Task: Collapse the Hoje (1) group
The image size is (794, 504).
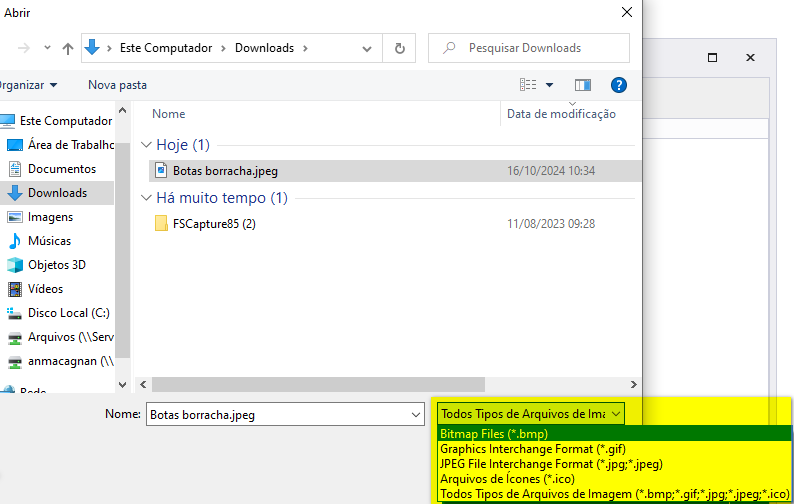Action: (146, 145)
